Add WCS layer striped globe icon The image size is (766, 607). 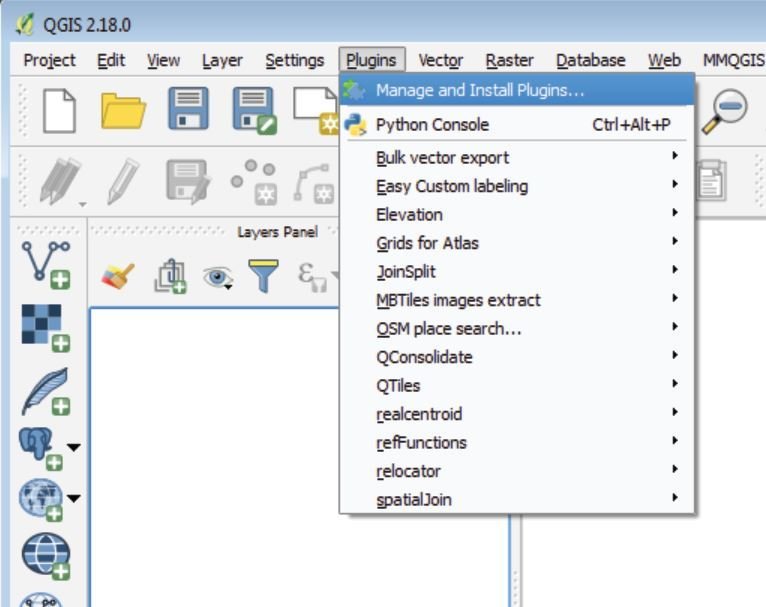(46, 556)
